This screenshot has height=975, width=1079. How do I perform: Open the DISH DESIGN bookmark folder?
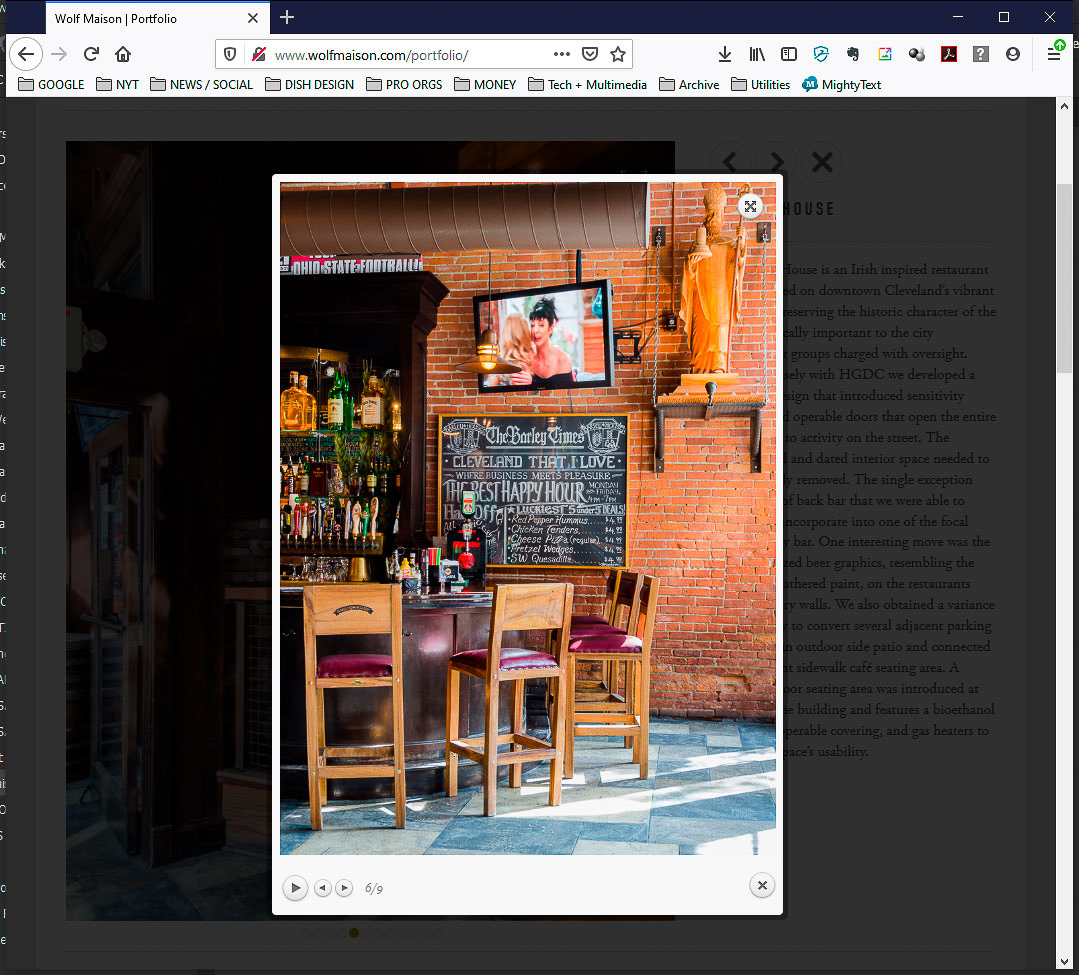coord(309,85)
